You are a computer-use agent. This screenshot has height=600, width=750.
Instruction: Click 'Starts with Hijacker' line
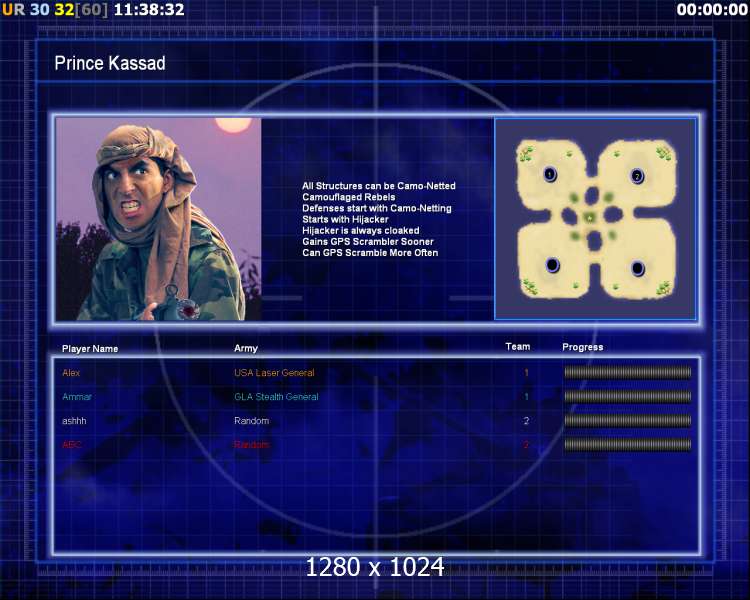(345, 219)
